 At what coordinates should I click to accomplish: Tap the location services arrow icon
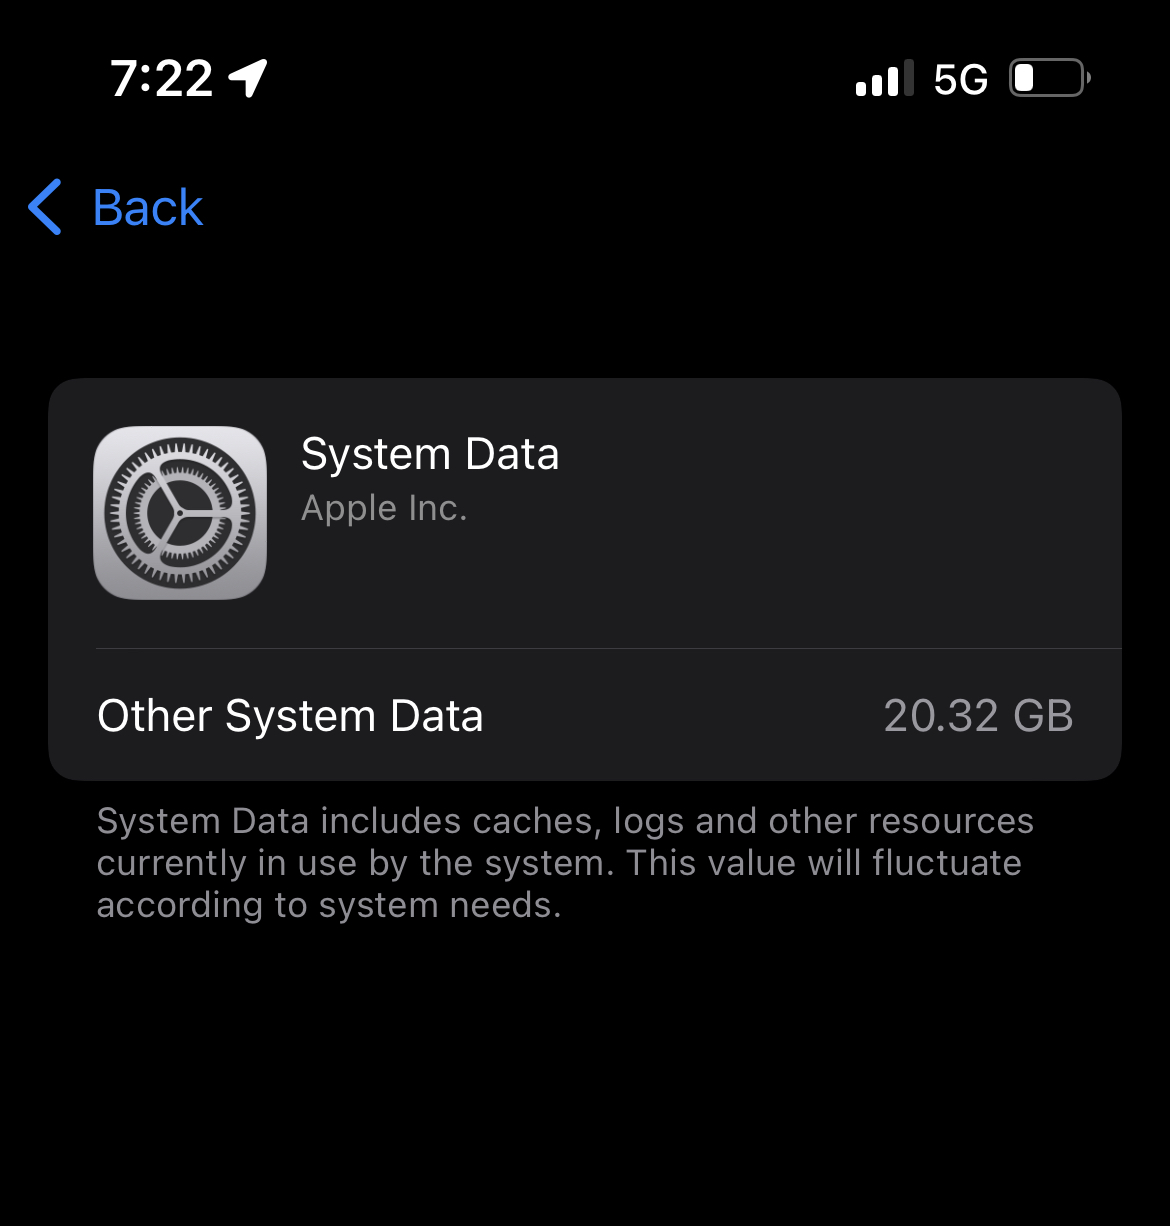coord(248,78)
